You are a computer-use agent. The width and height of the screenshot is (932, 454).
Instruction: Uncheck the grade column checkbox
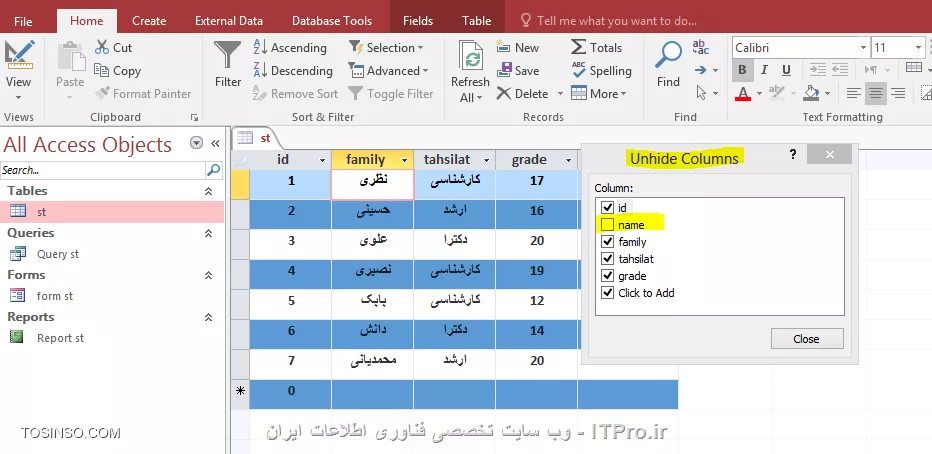pyautogui.click(x=607, y=275)
